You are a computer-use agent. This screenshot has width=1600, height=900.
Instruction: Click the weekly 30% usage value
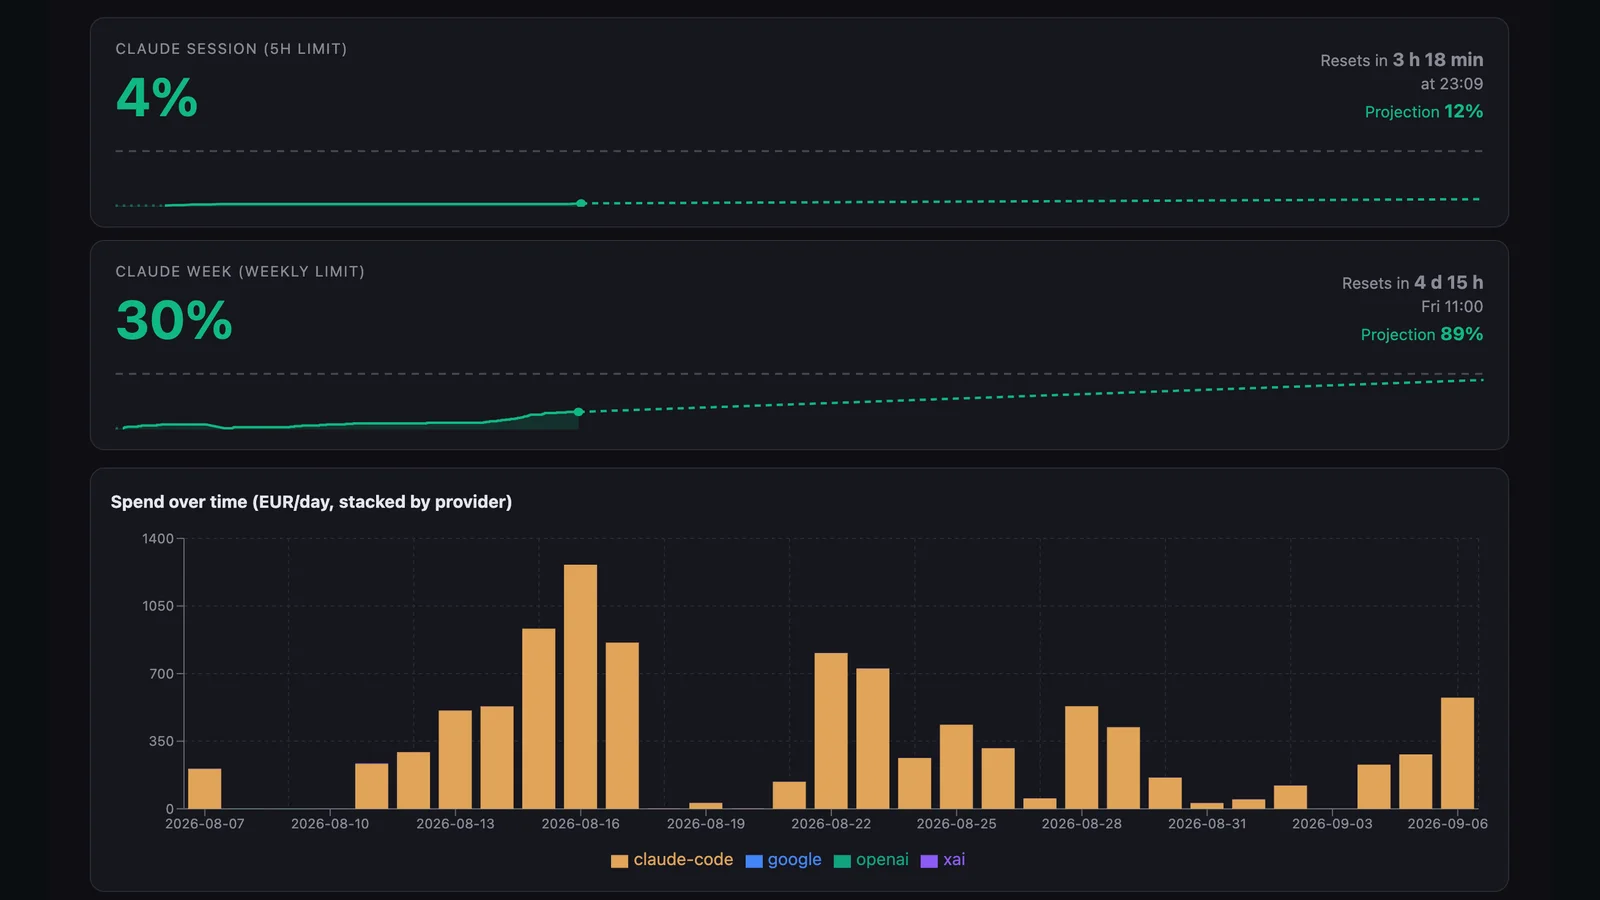174,321
